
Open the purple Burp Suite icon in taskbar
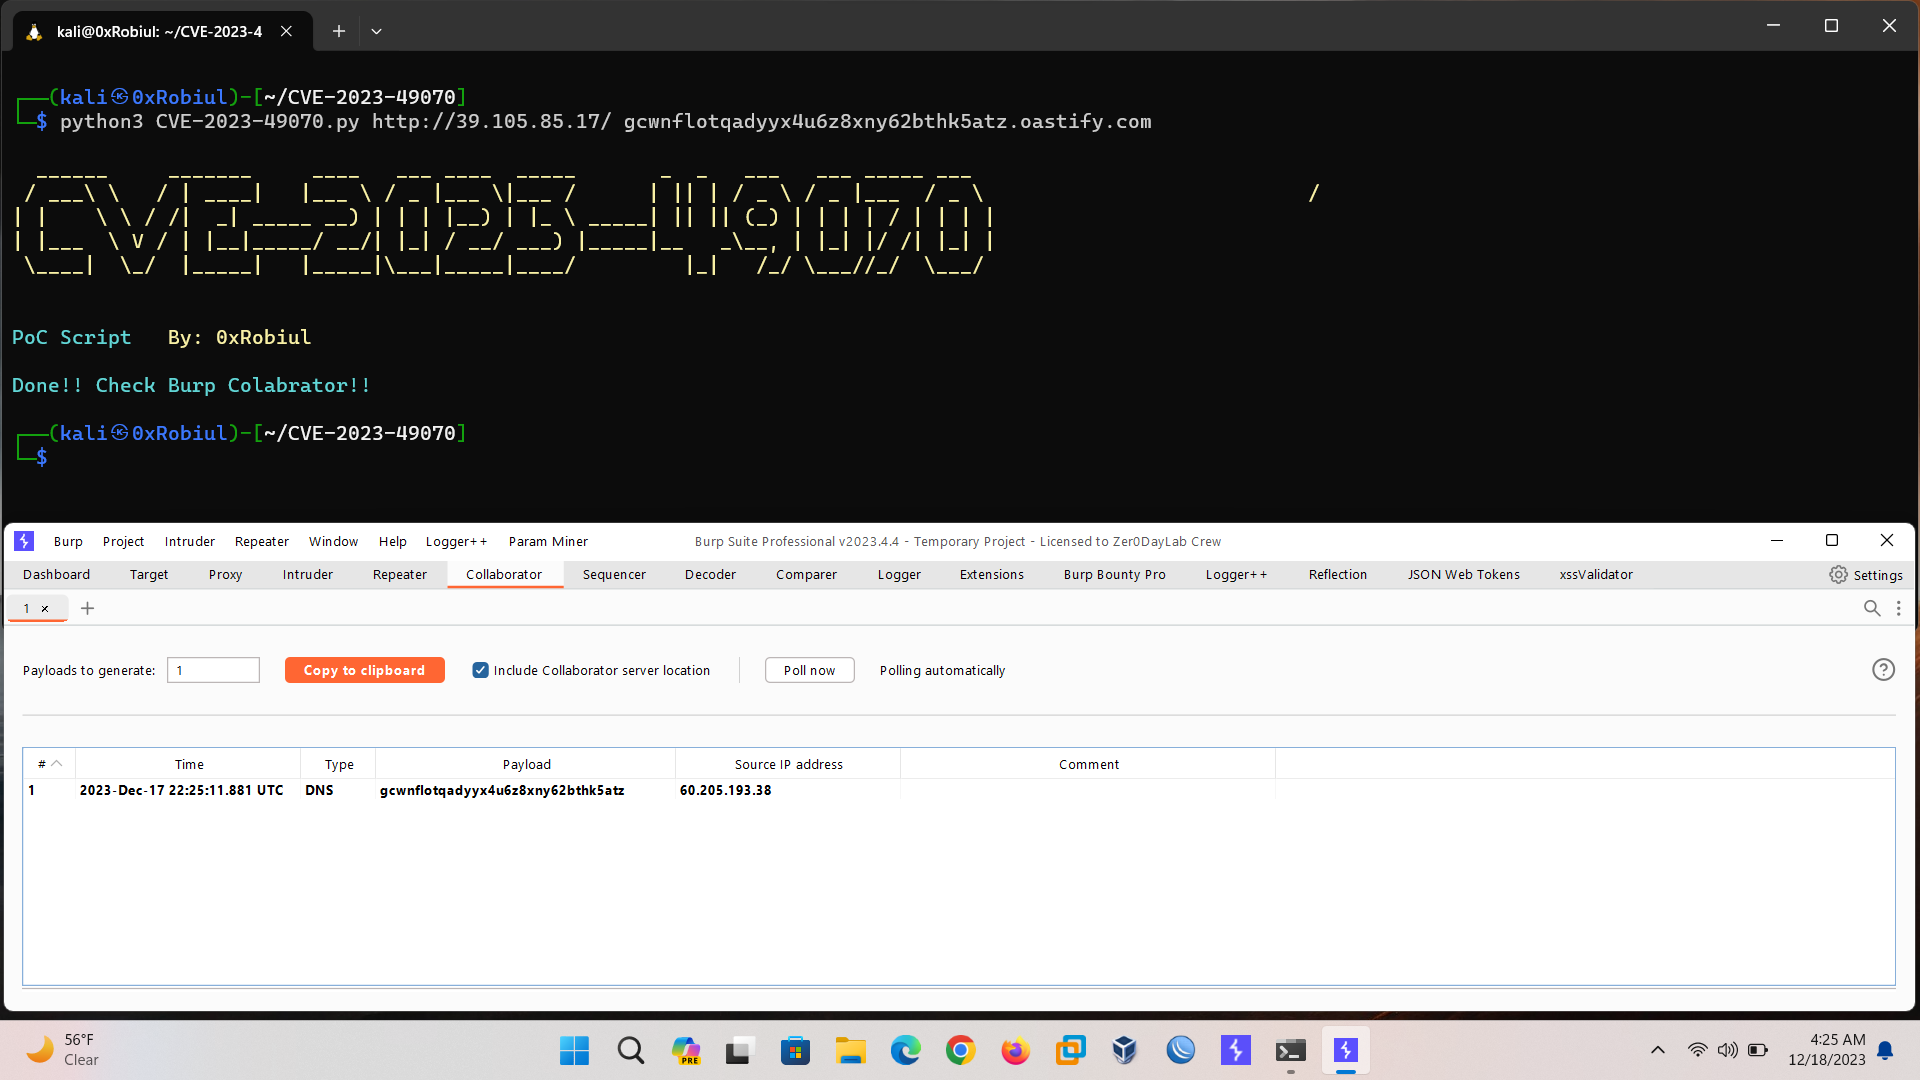pos(1236,1050)
